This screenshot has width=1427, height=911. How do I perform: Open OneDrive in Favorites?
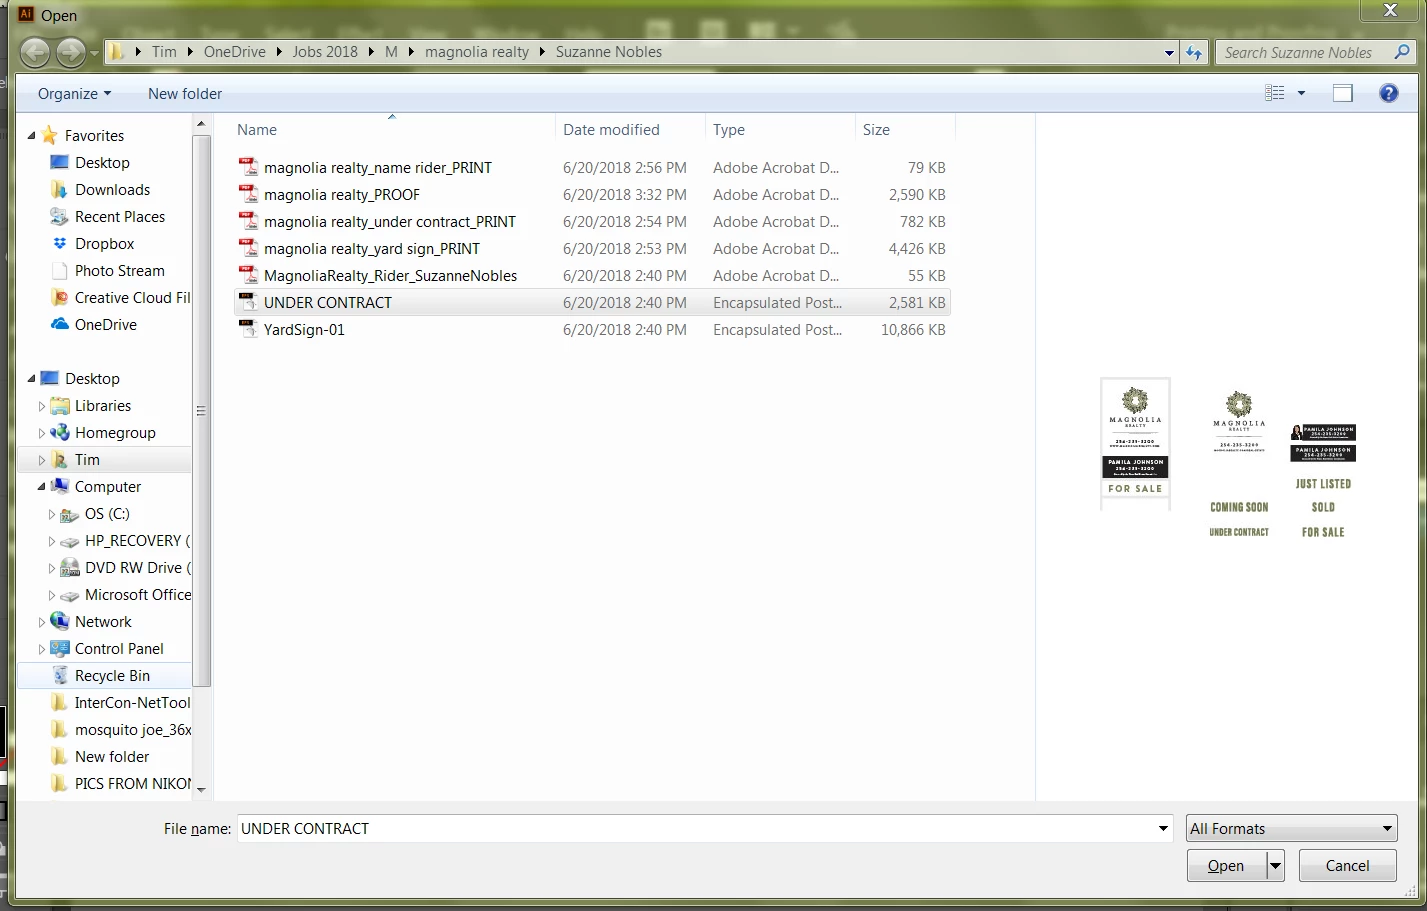point(105,324)
